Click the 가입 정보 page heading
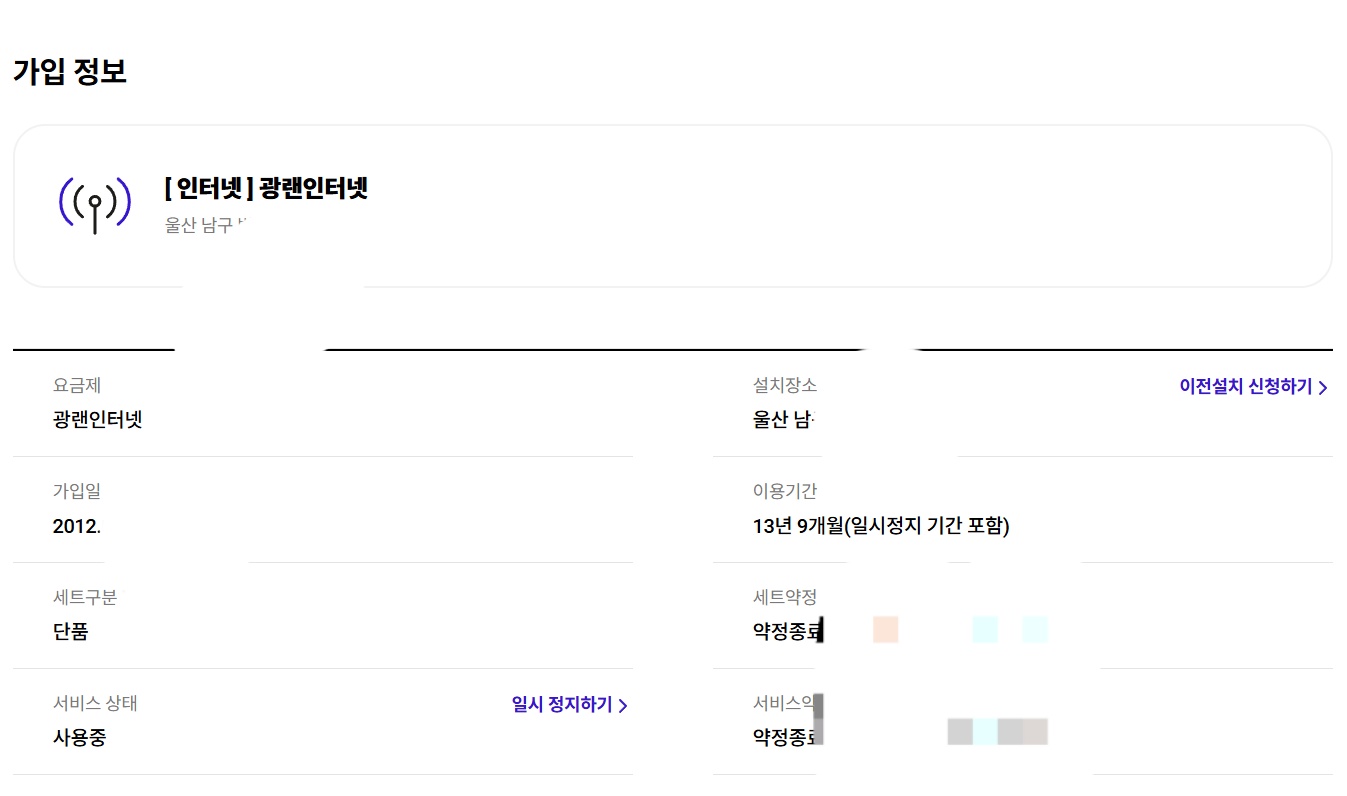1347x796 pixels. (x=70, y=72)
